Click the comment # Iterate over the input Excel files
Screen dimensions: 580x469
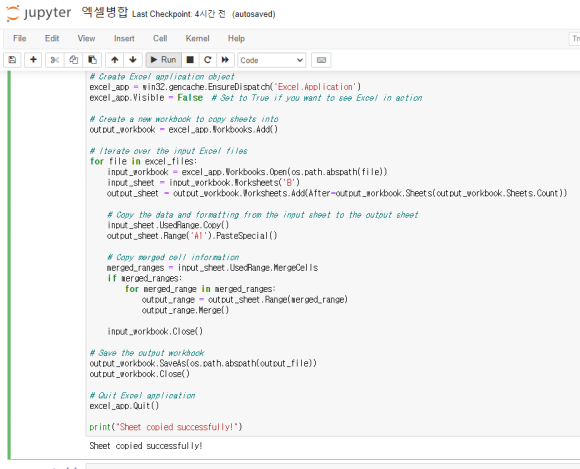click(x=168, y=151)
